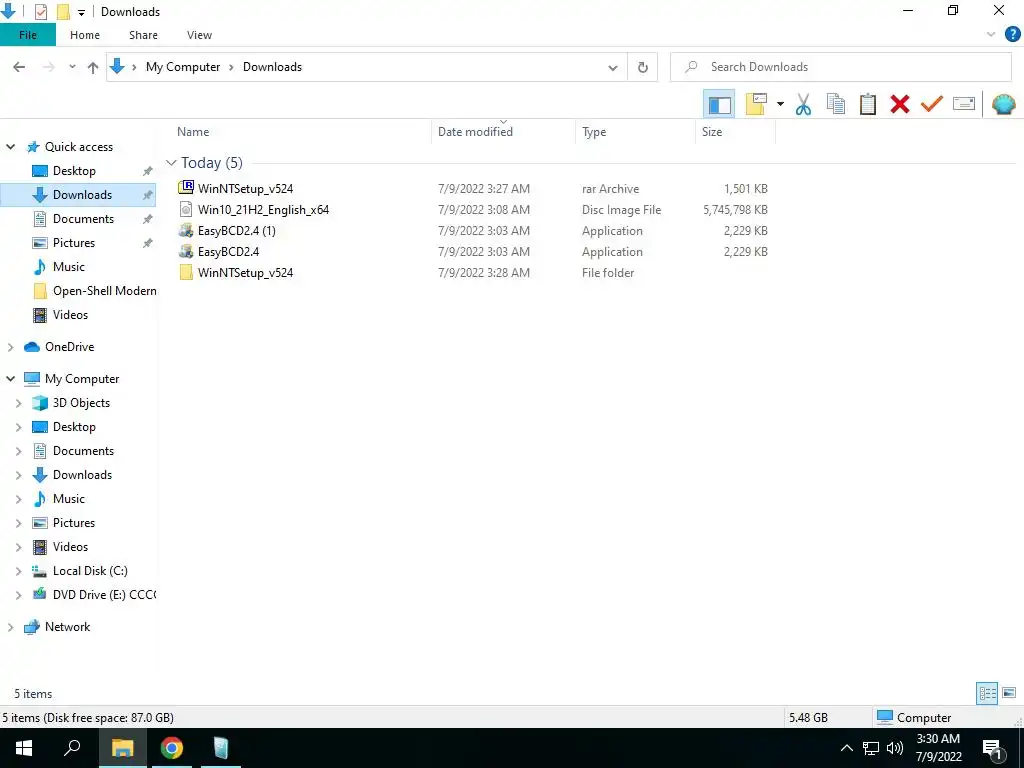Open the notification center taskbar icon

pos(993,749)
